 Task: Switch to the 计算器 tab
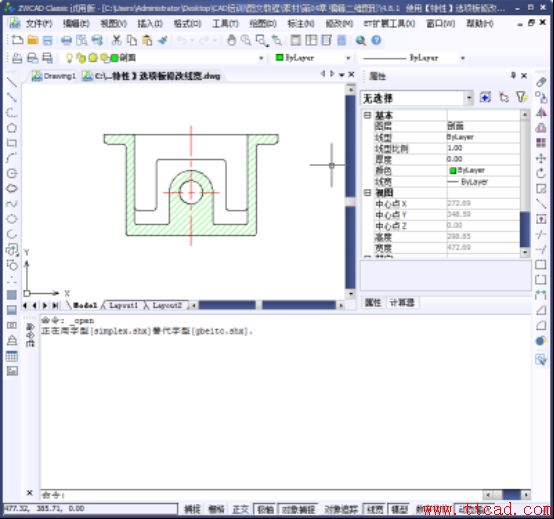[x=402, y=303]
